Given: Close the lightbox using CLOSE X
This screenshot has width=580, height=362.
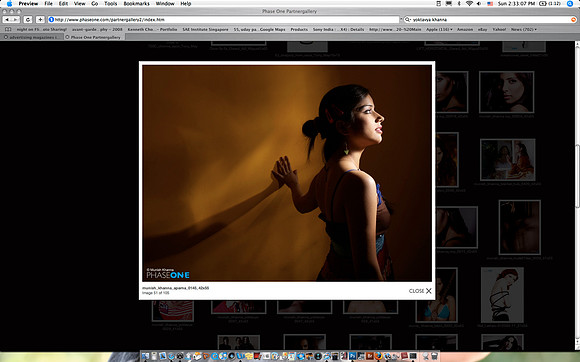Looking at the screenshot, I should [420, 291].
